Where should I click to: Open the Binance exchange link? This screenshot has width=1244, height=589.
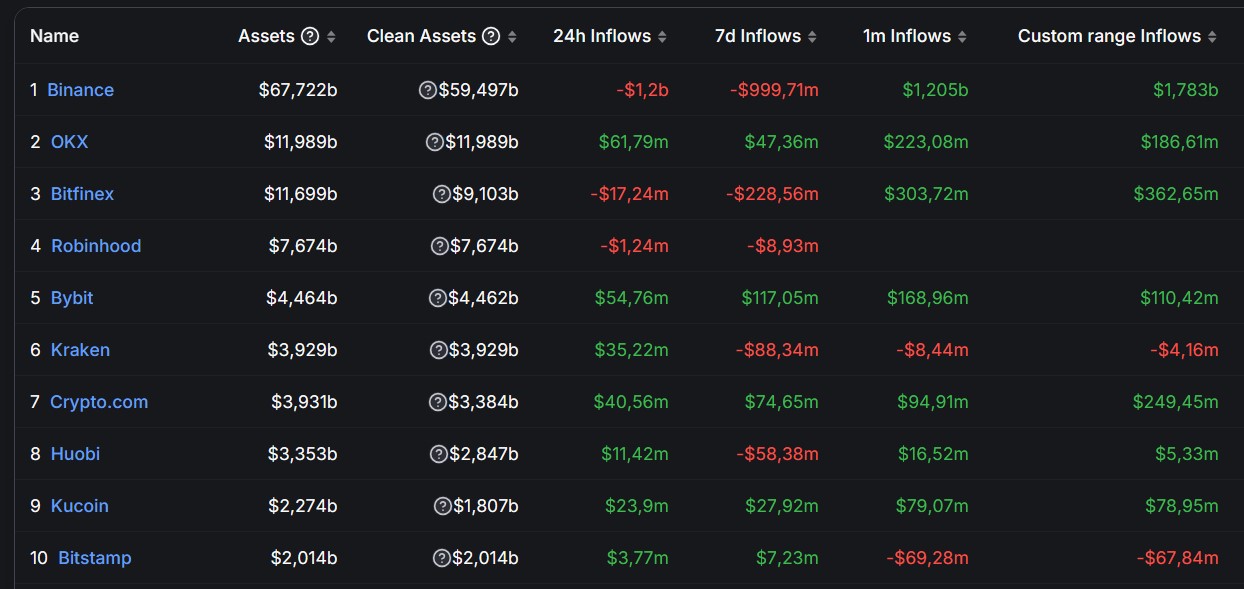(x=80, y=90)
